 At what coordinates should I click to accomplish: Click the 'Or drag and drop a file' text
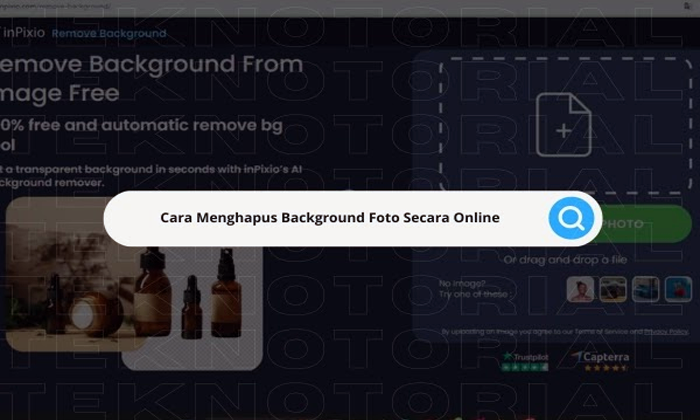pyautogui.click(x=565, y=260)
